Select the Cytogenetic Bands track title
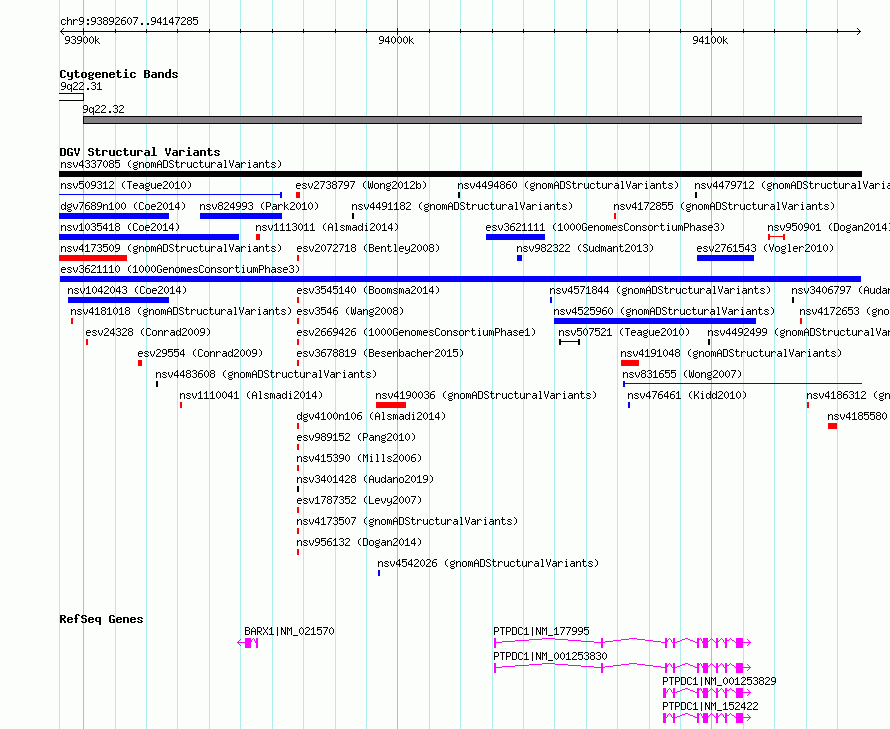890x729 pixels. coord(119,74)
